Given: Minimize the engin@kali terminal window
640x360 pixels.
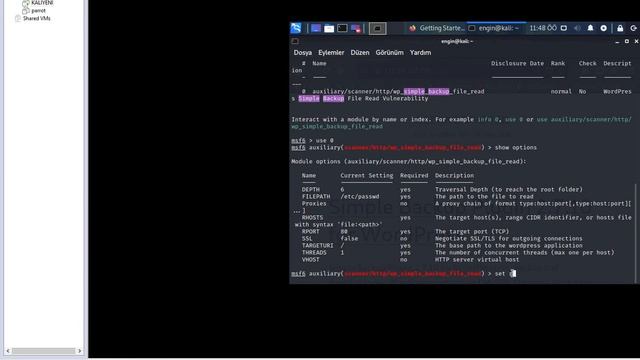Looking at the screenshot, I should [x=617, y=42].
